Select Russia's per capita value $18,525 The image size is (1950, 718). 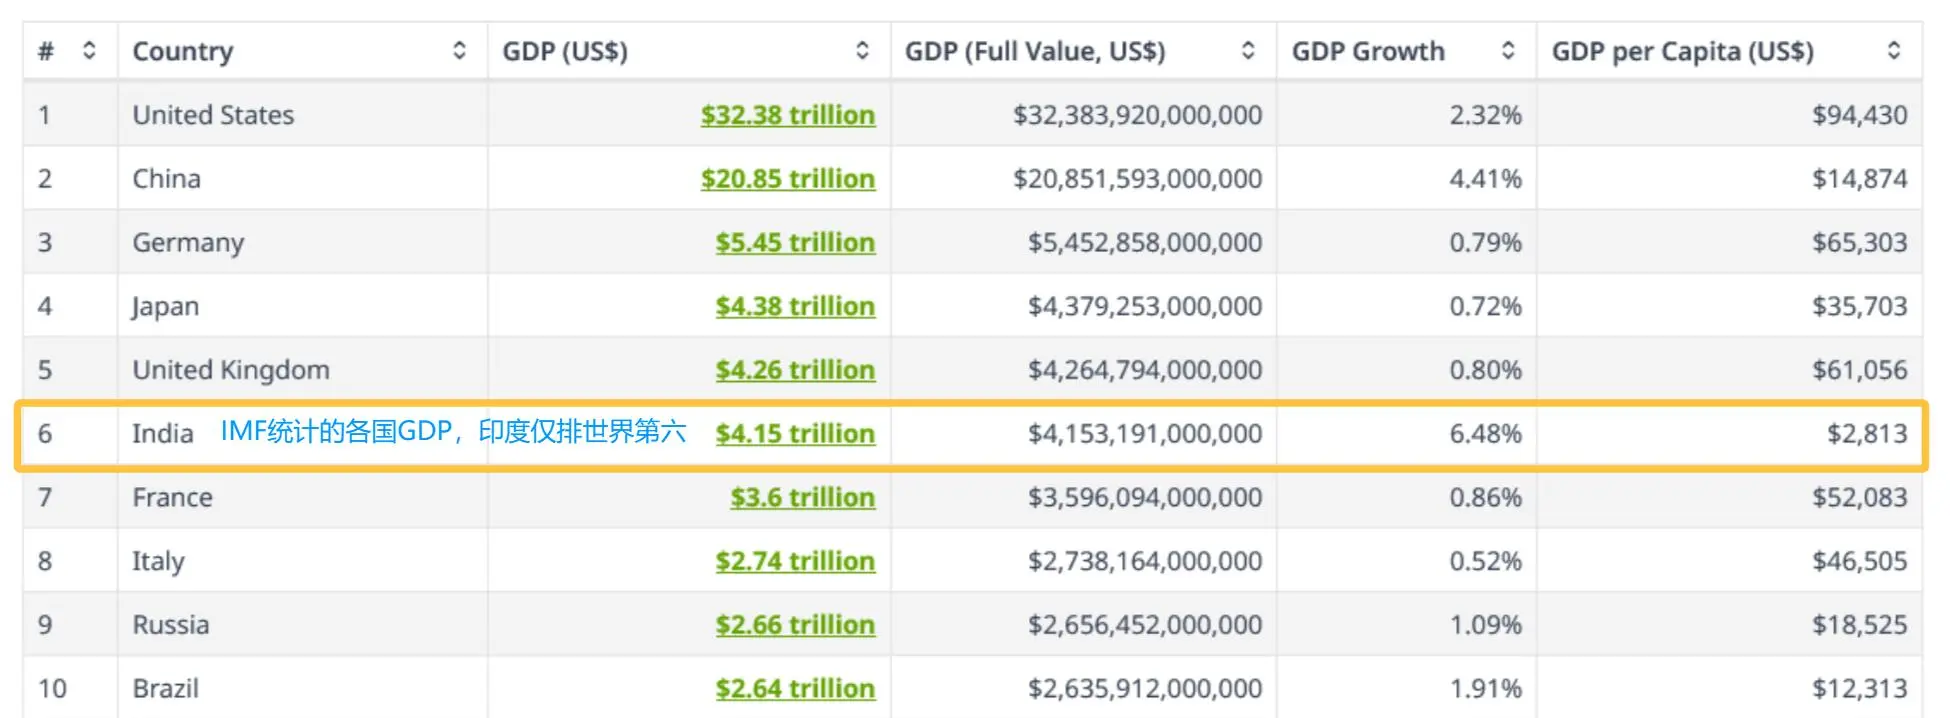click(x=1859, y=625)
